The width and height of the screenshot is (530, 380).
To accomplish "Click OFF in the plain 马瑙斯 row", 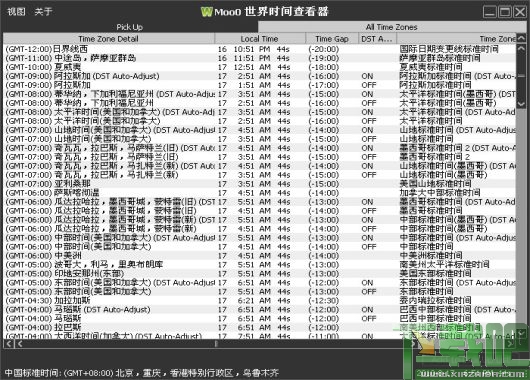I will (x=368, y=318).
